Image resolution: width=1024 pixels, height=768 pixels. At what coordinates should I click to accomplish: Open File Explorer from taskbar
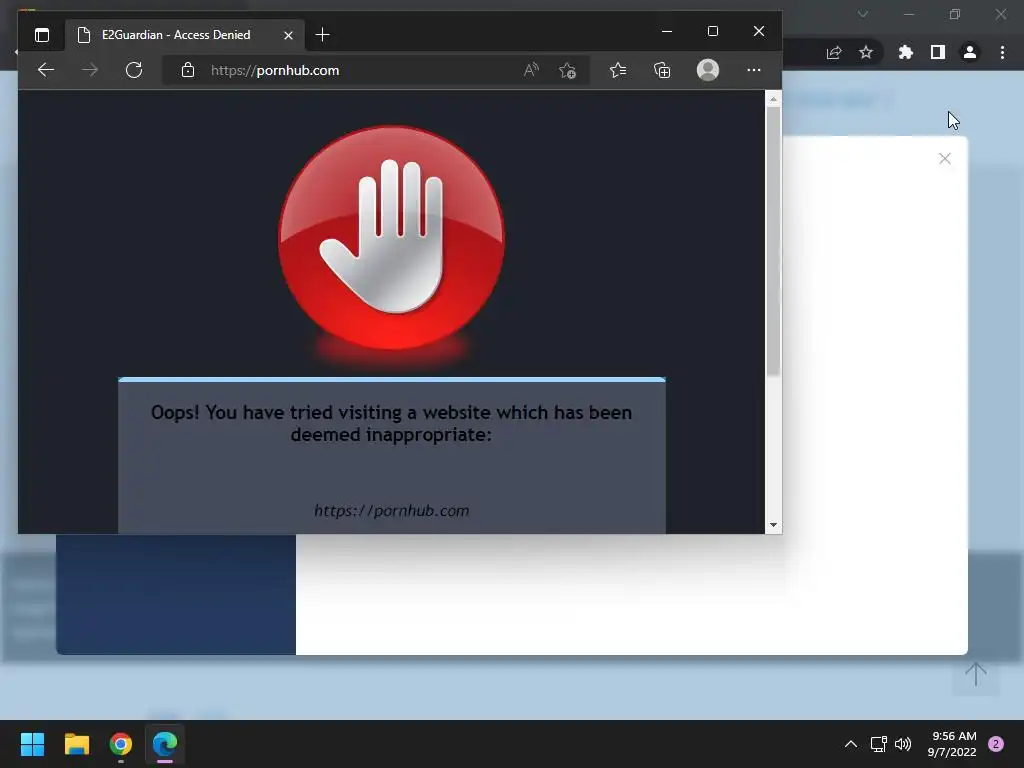coord(77,744)
